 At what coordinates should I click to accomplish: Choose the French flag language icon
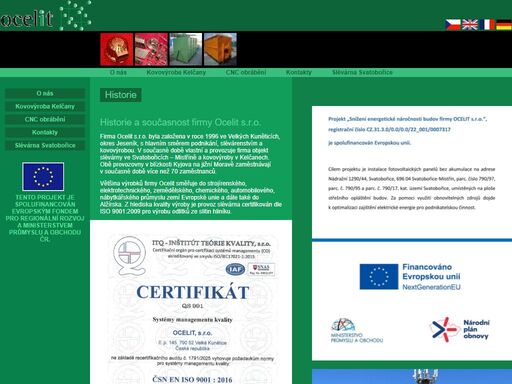(x=487, y=25)
